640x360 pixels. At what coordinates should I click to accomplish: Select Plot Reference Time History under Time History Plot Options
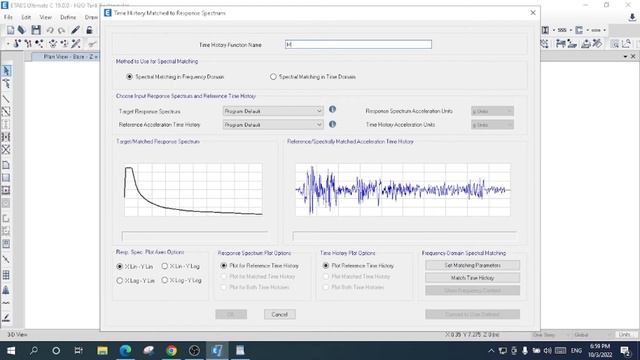click(358, 265)
